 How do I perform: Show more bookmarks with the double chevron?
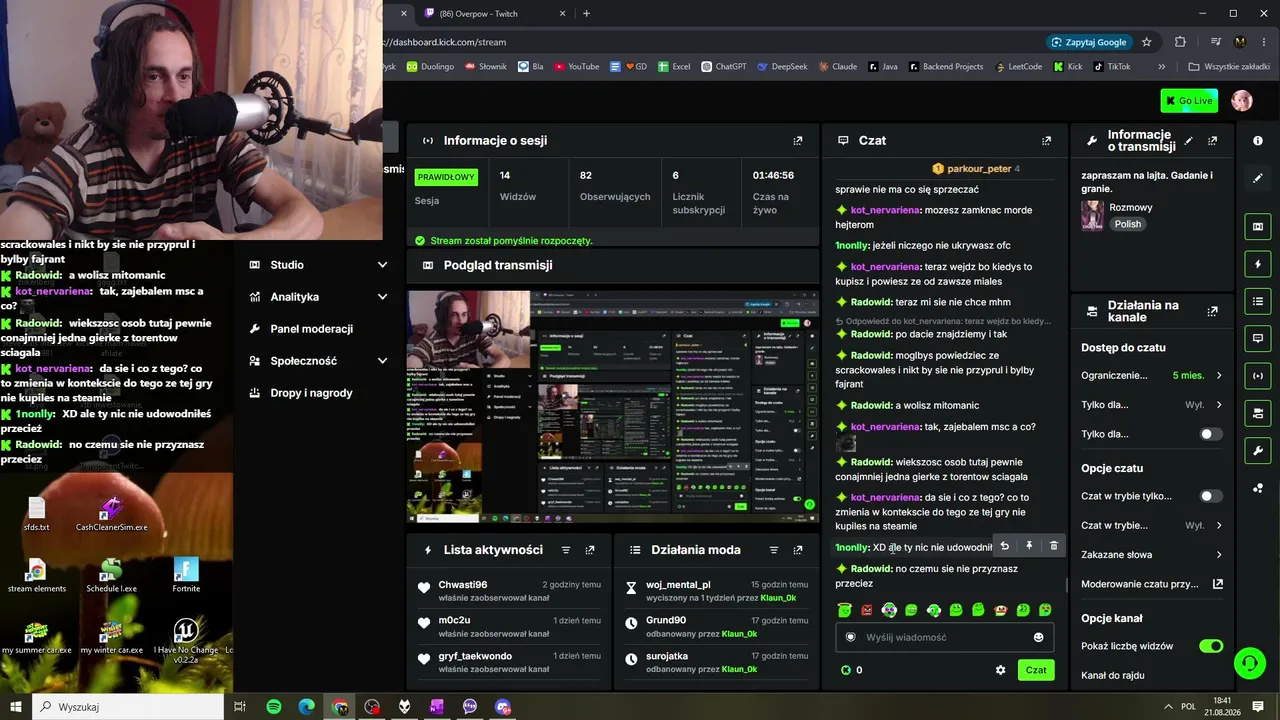click(1161, 67)
